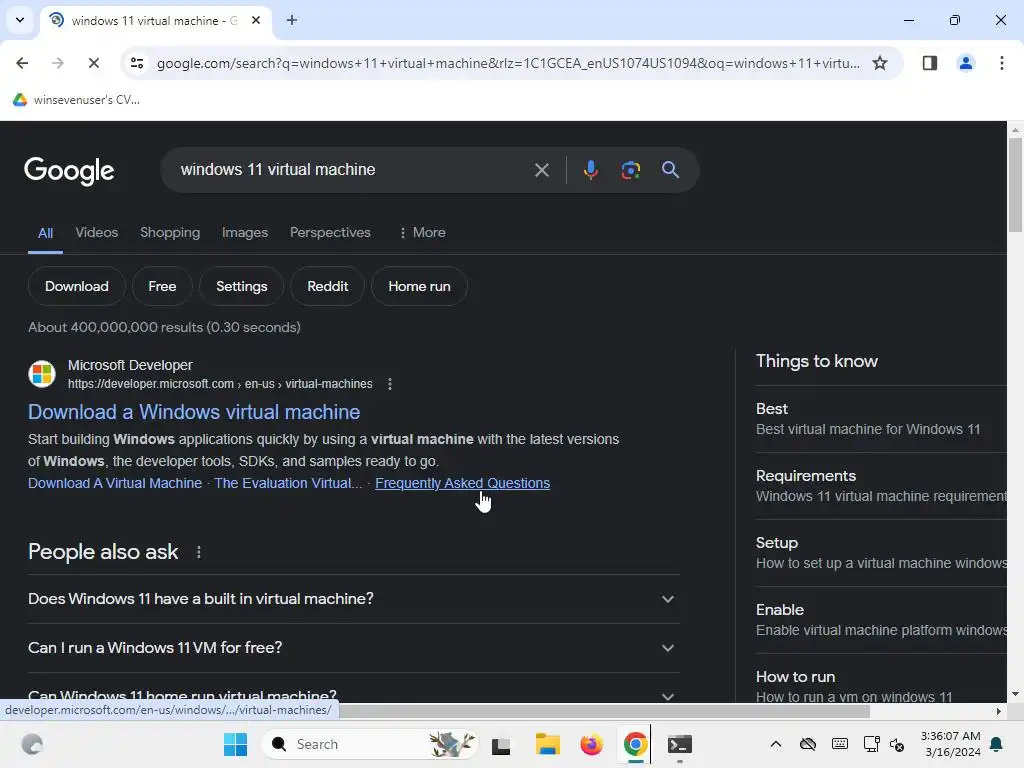Clear the Google search query
This screenshot has width=1024, height=768.
(x=541, y=170)
